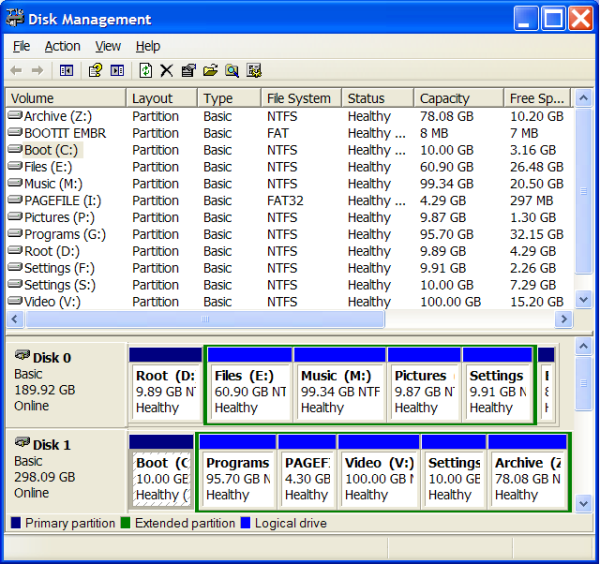600x564 pixels.
Task: Click the Logical drive legend color swatch
Action: [x=245, y=523]
